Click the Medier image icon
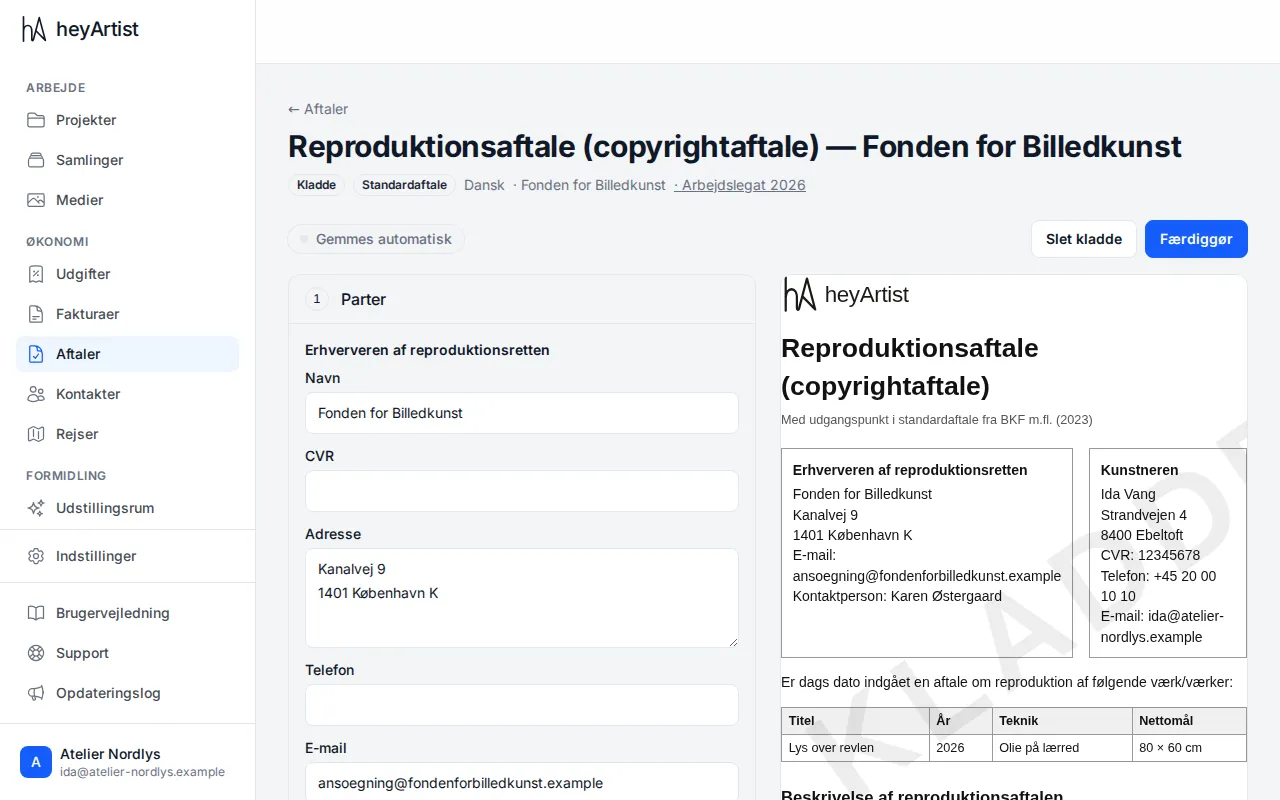The image size is (1280, 800). 36,200
